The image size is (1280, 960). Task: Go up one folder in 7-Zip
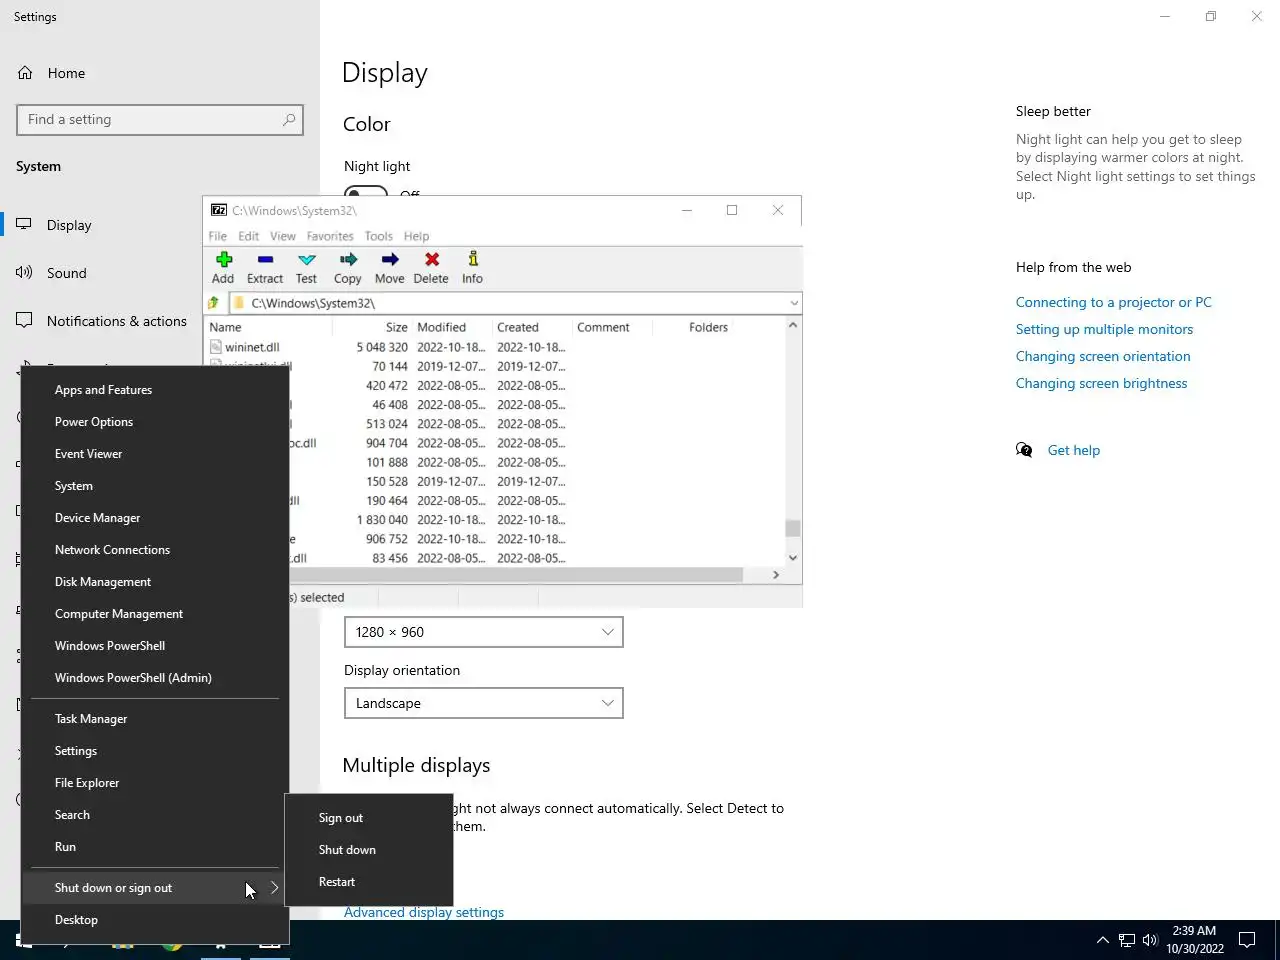coord(213,303)
